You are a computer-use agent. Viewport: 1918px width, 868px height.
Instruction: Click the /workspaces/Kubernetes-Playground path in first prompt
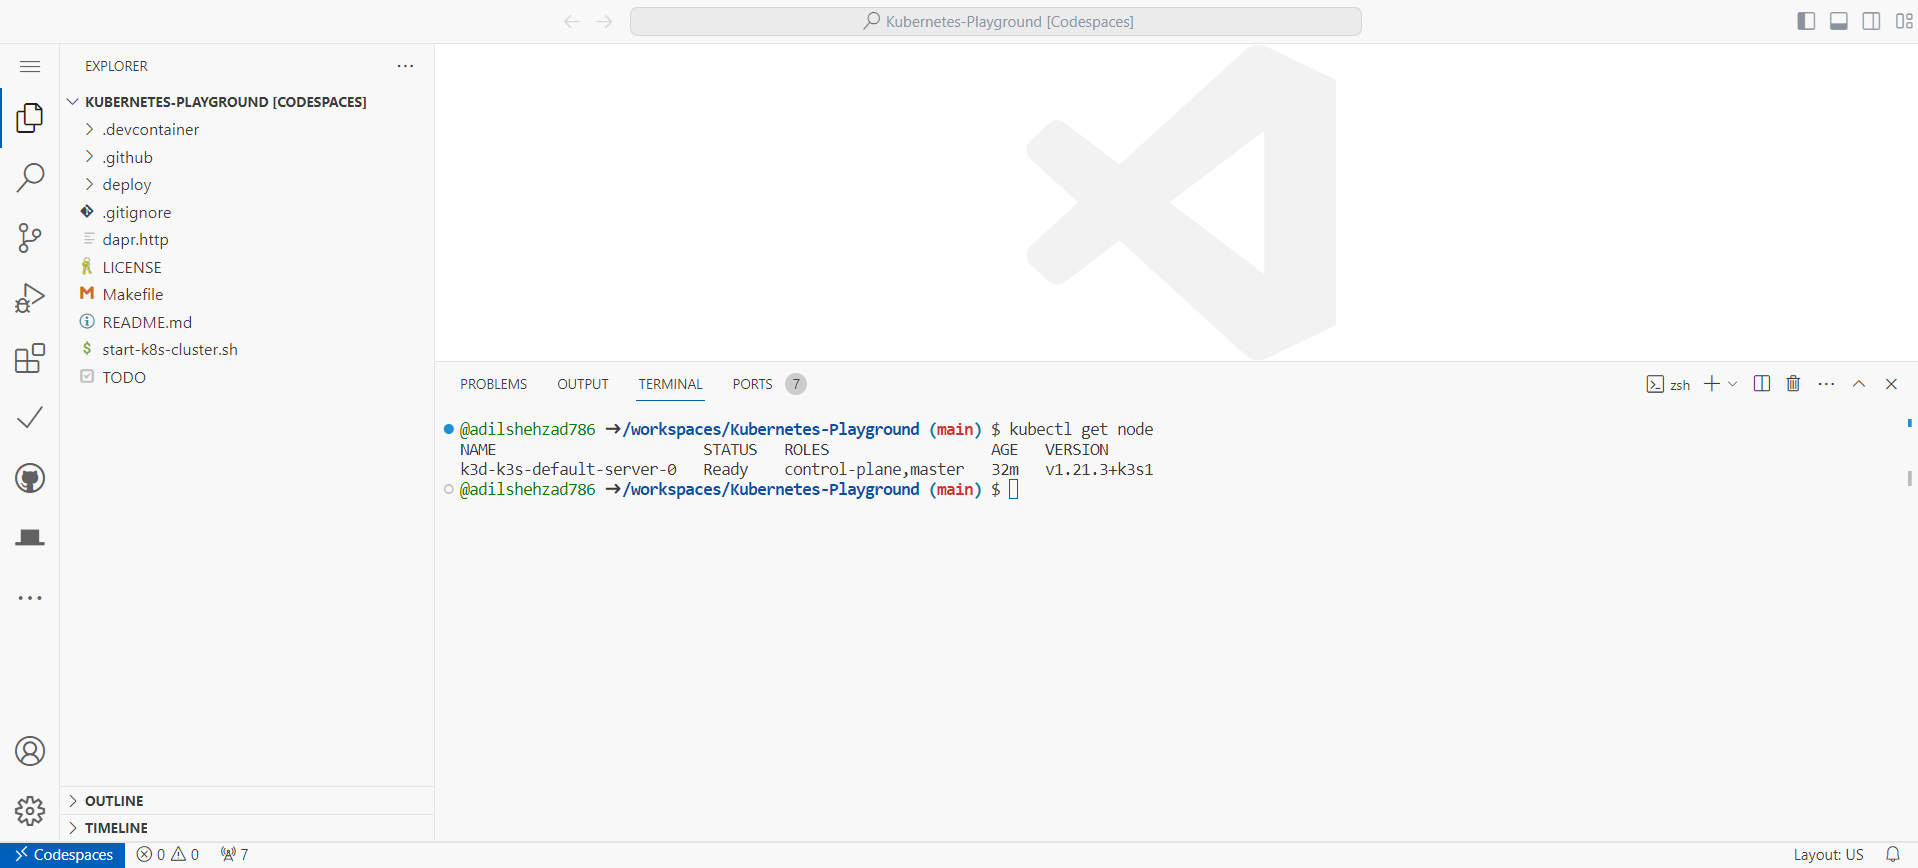click(771, 429)
